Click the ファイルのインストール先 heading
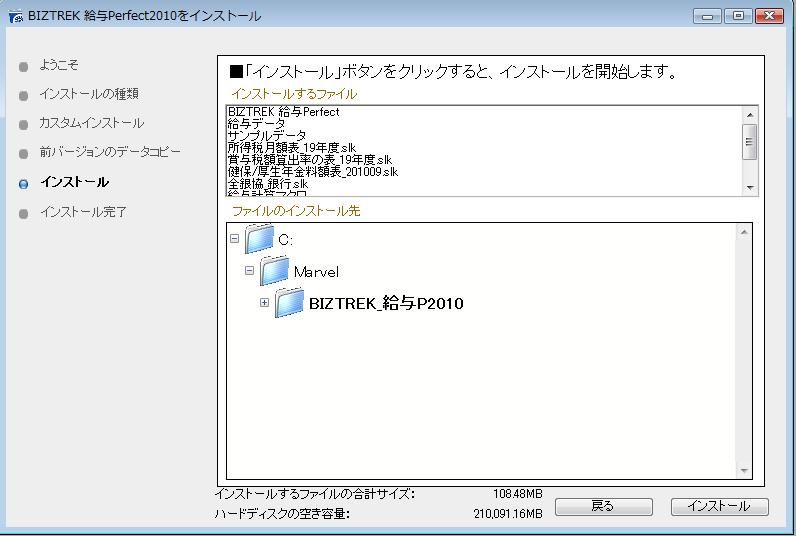Screen dimensions: 796x536 click(296, 211)
